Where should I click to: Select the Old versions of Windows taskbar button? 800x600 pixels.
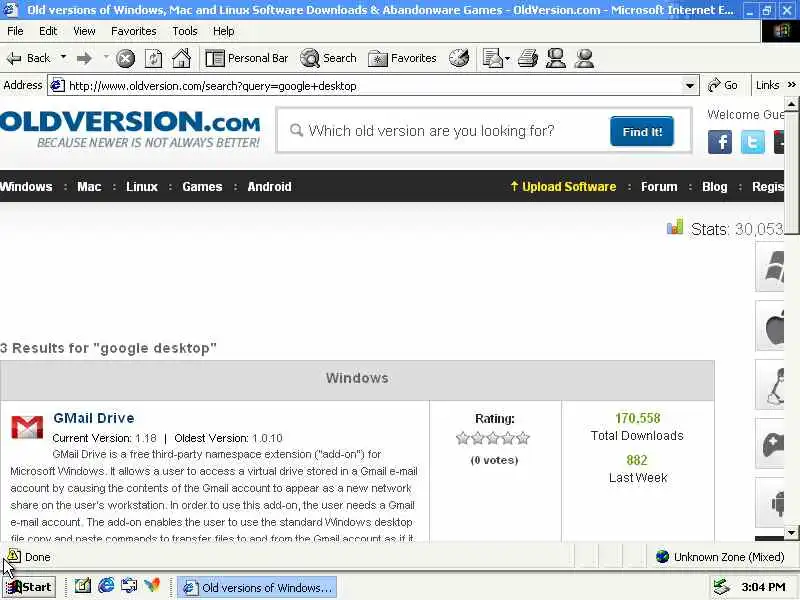(x=257, y=588)
